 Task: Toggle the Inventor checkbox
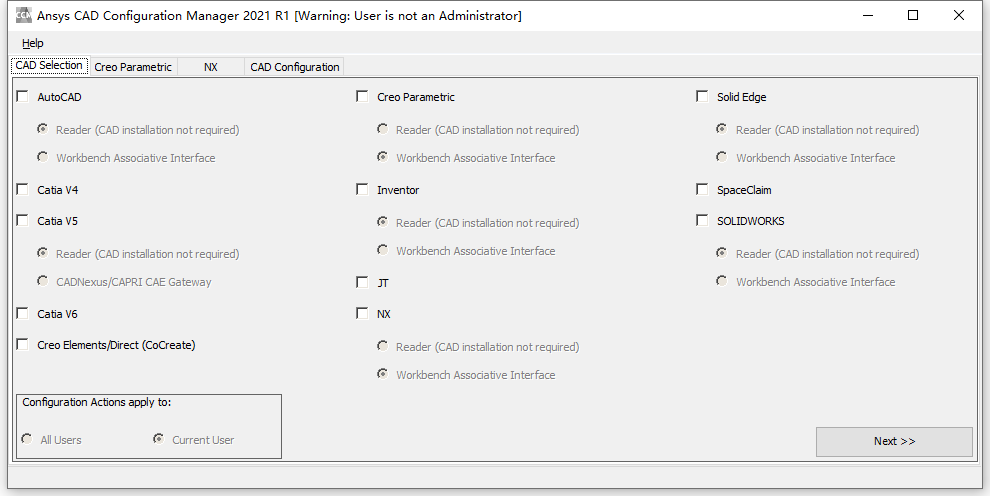point(362,190)
